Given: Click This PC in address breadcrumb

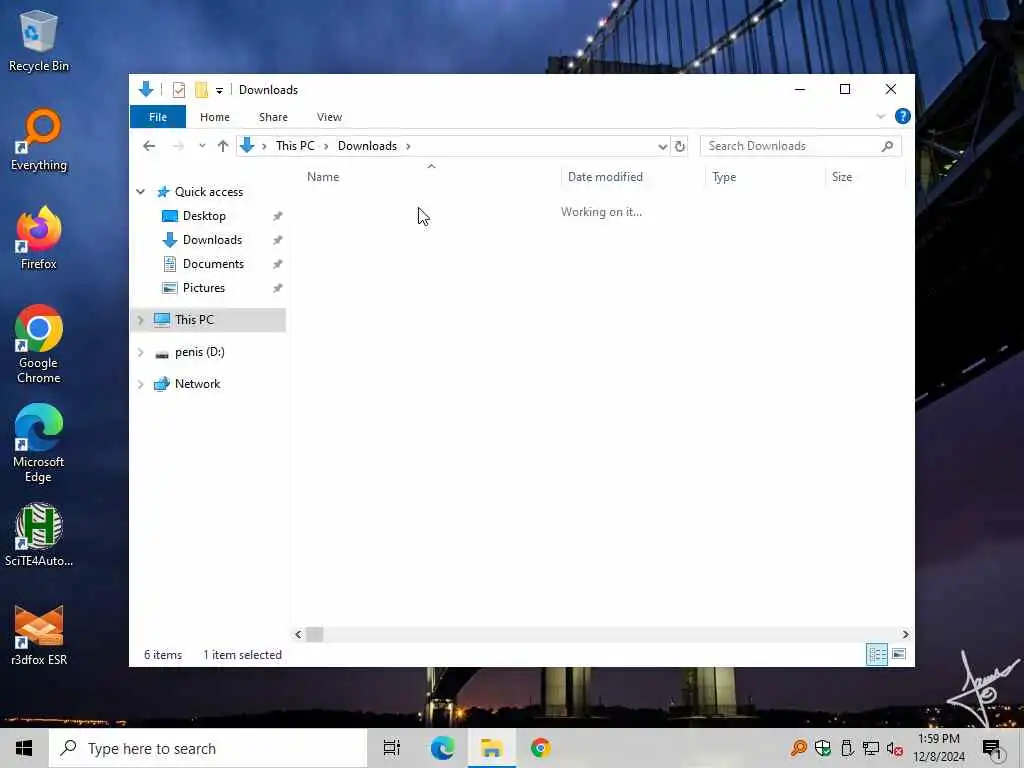Looking at the screenshot, I should 295,146.
